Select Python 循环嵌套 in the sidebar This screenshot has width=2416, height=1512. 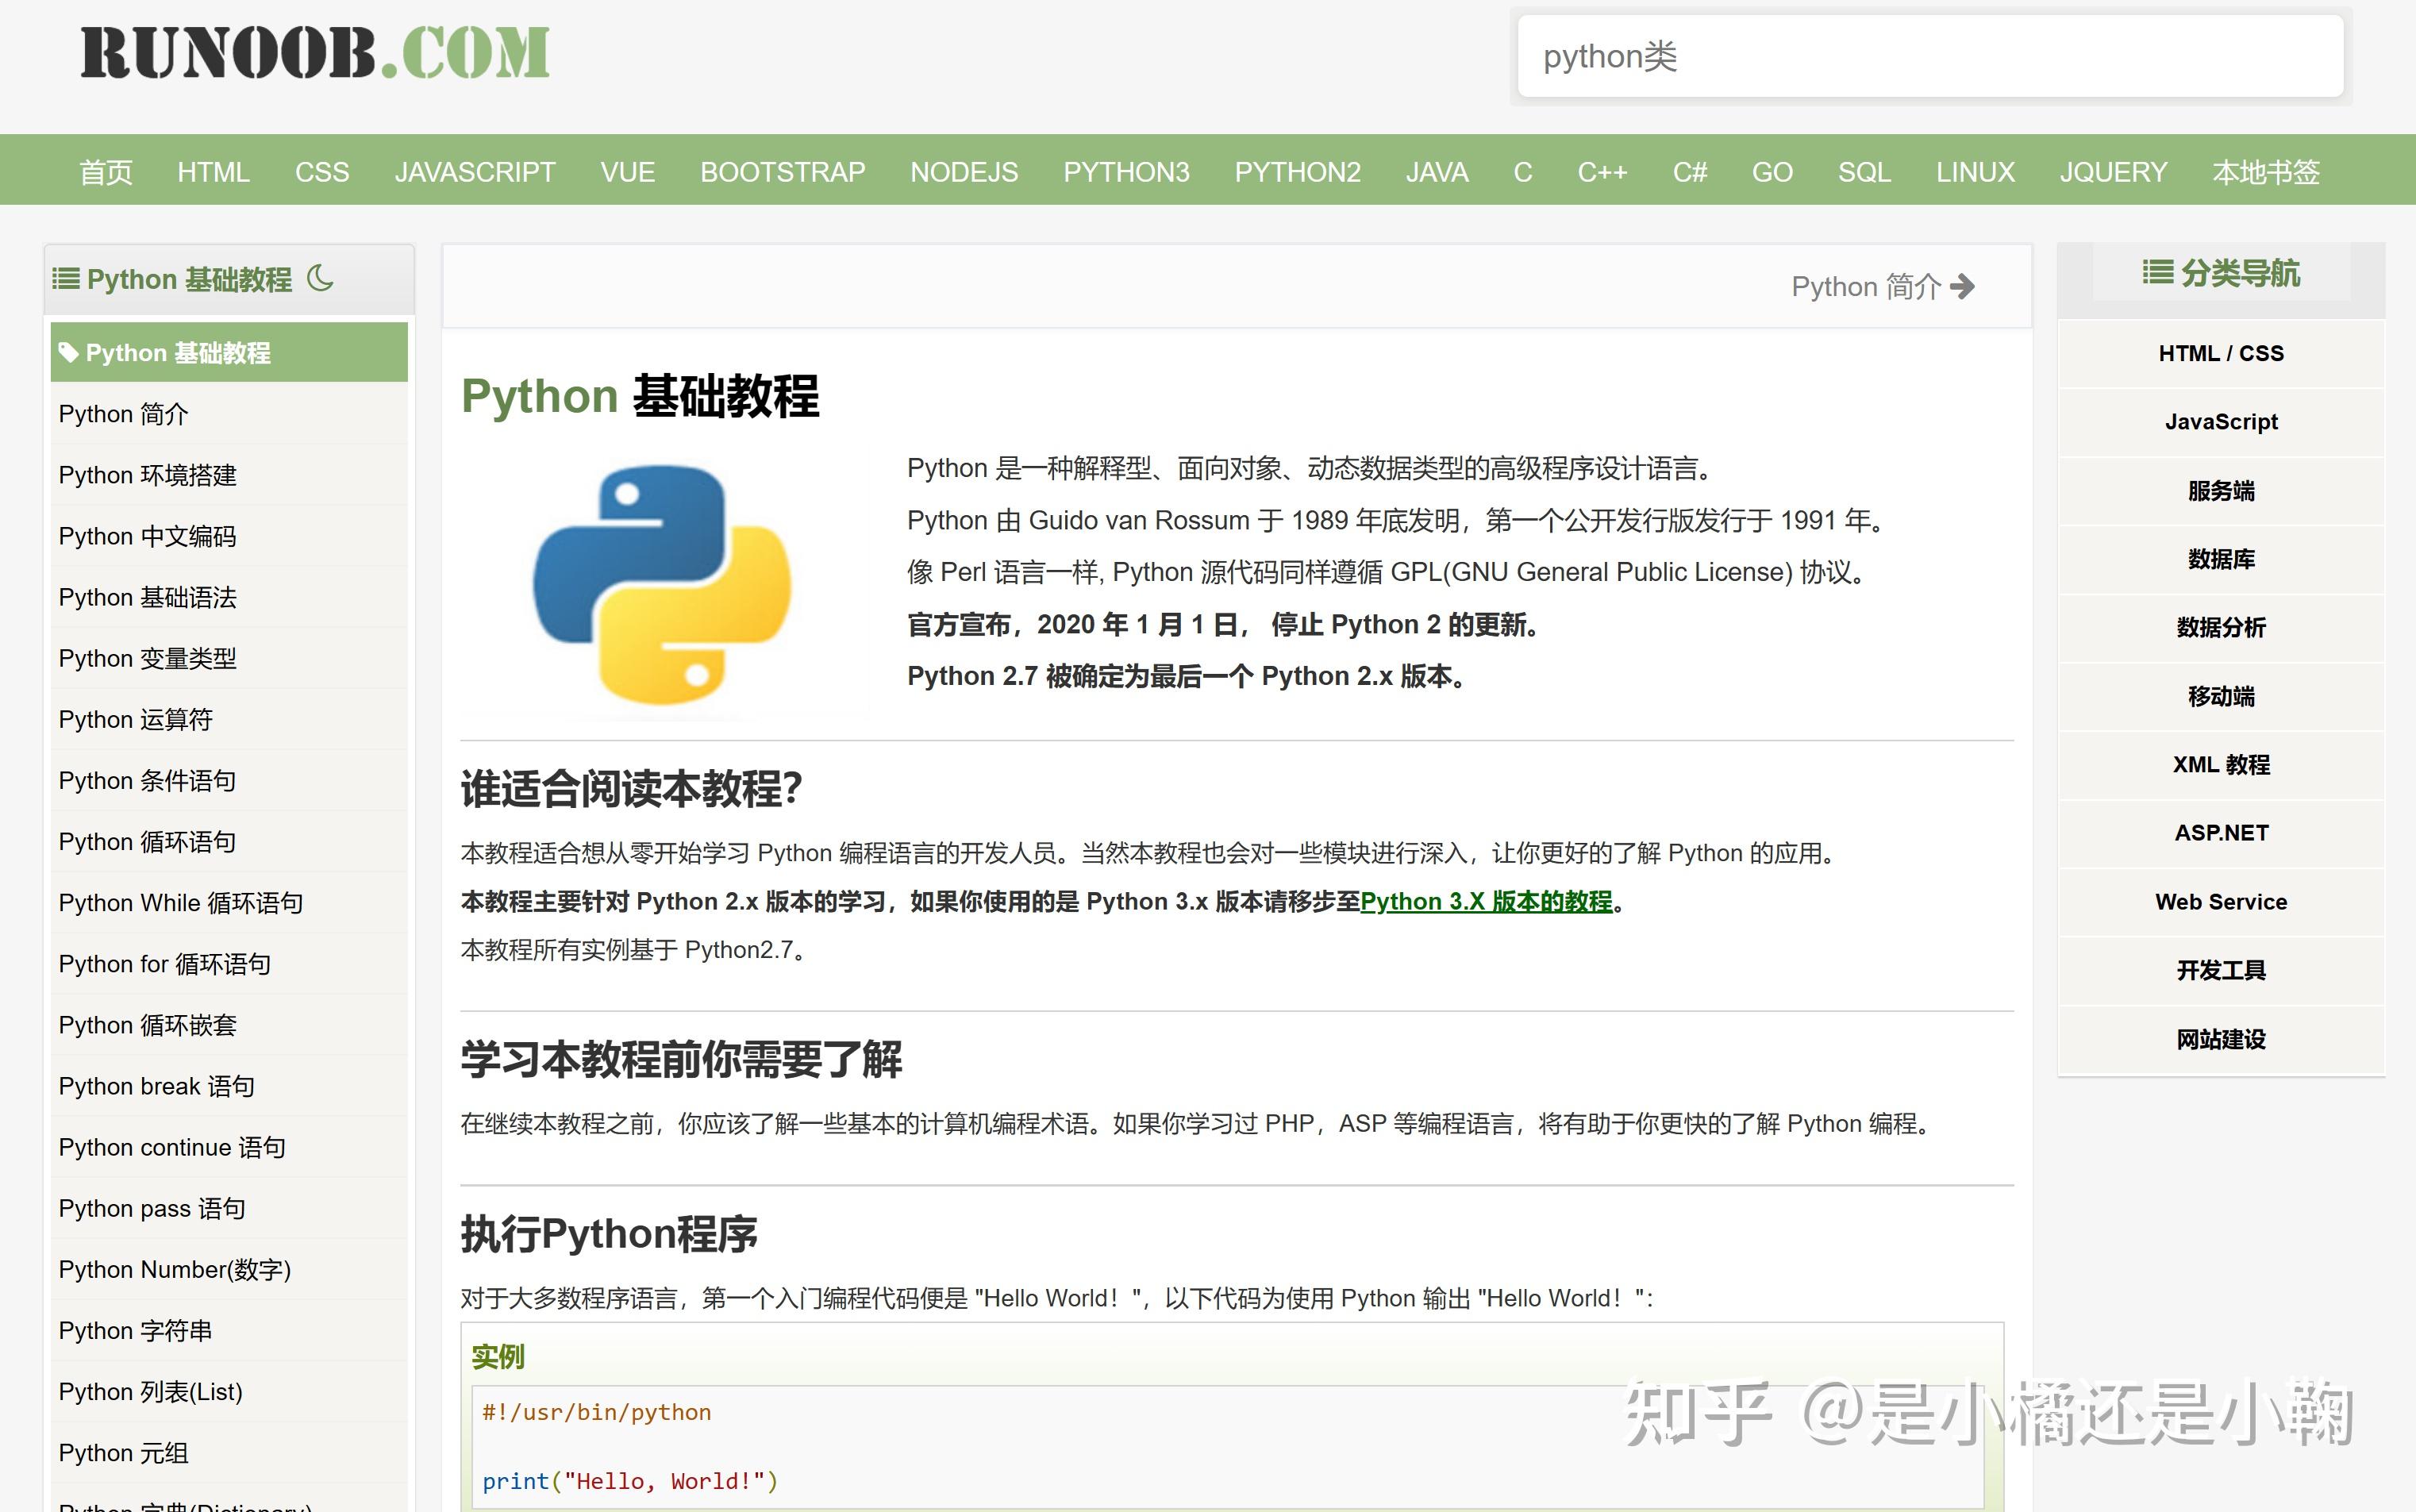pos(229,1025)
